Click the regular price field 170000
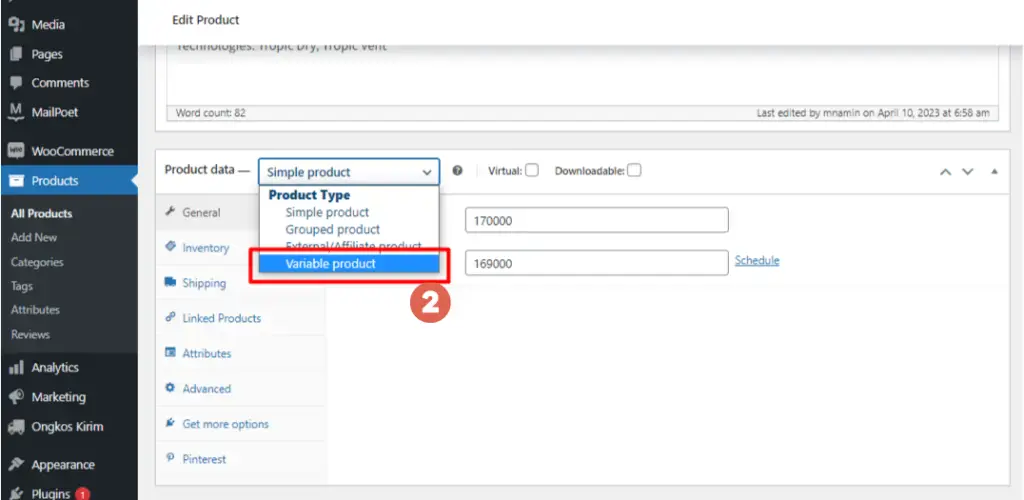Viewport: 1024px width, 500px height. coord(596,220)
